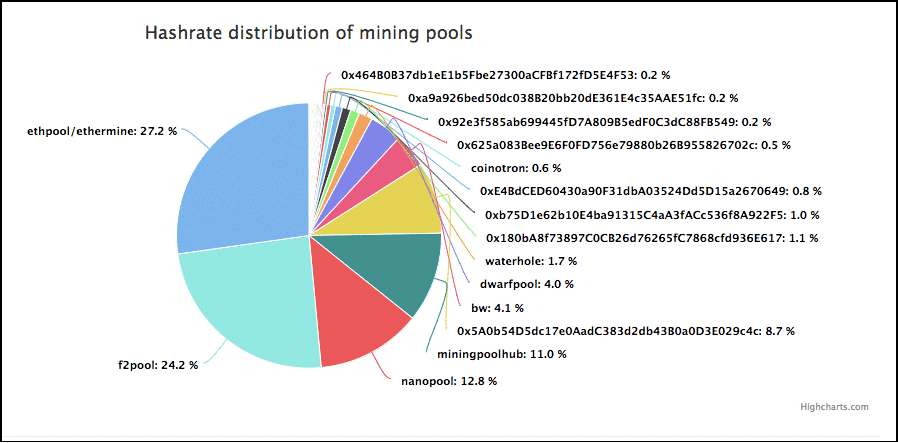Select the nanopool: 12.8 % label

click(448, 381)
